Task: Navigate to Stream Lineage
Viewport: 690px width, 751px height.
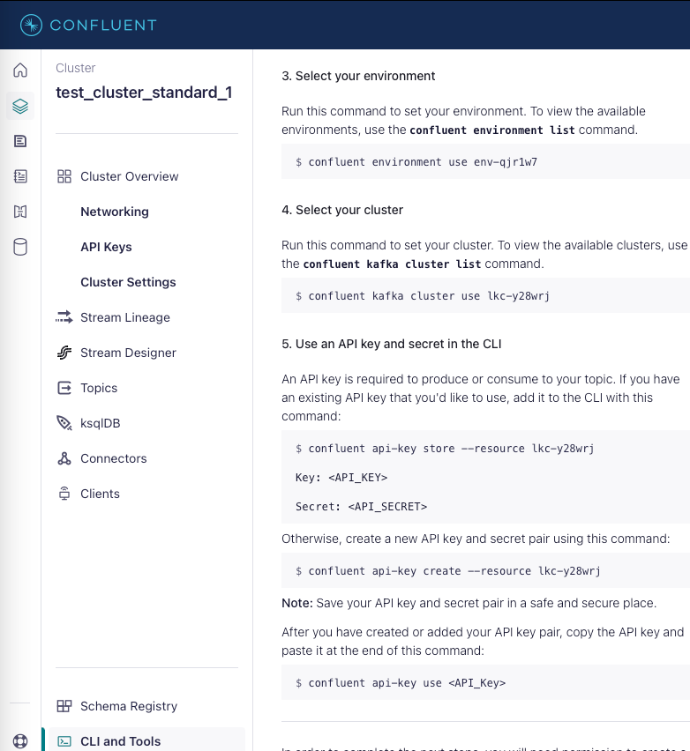Action: coord(125,317)
